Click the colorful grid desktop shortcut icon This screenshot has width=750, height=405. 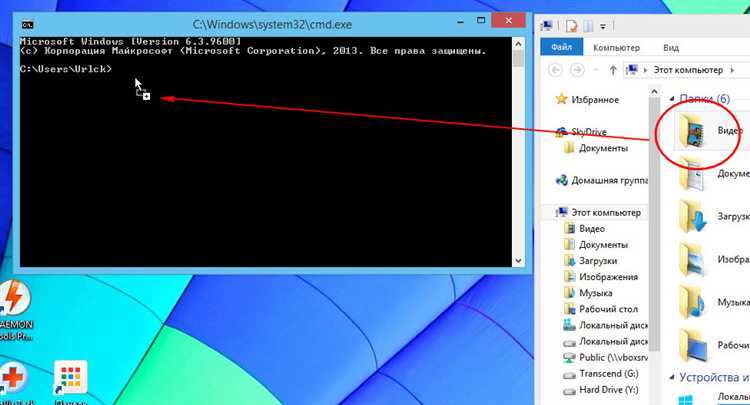coord(70,377)
